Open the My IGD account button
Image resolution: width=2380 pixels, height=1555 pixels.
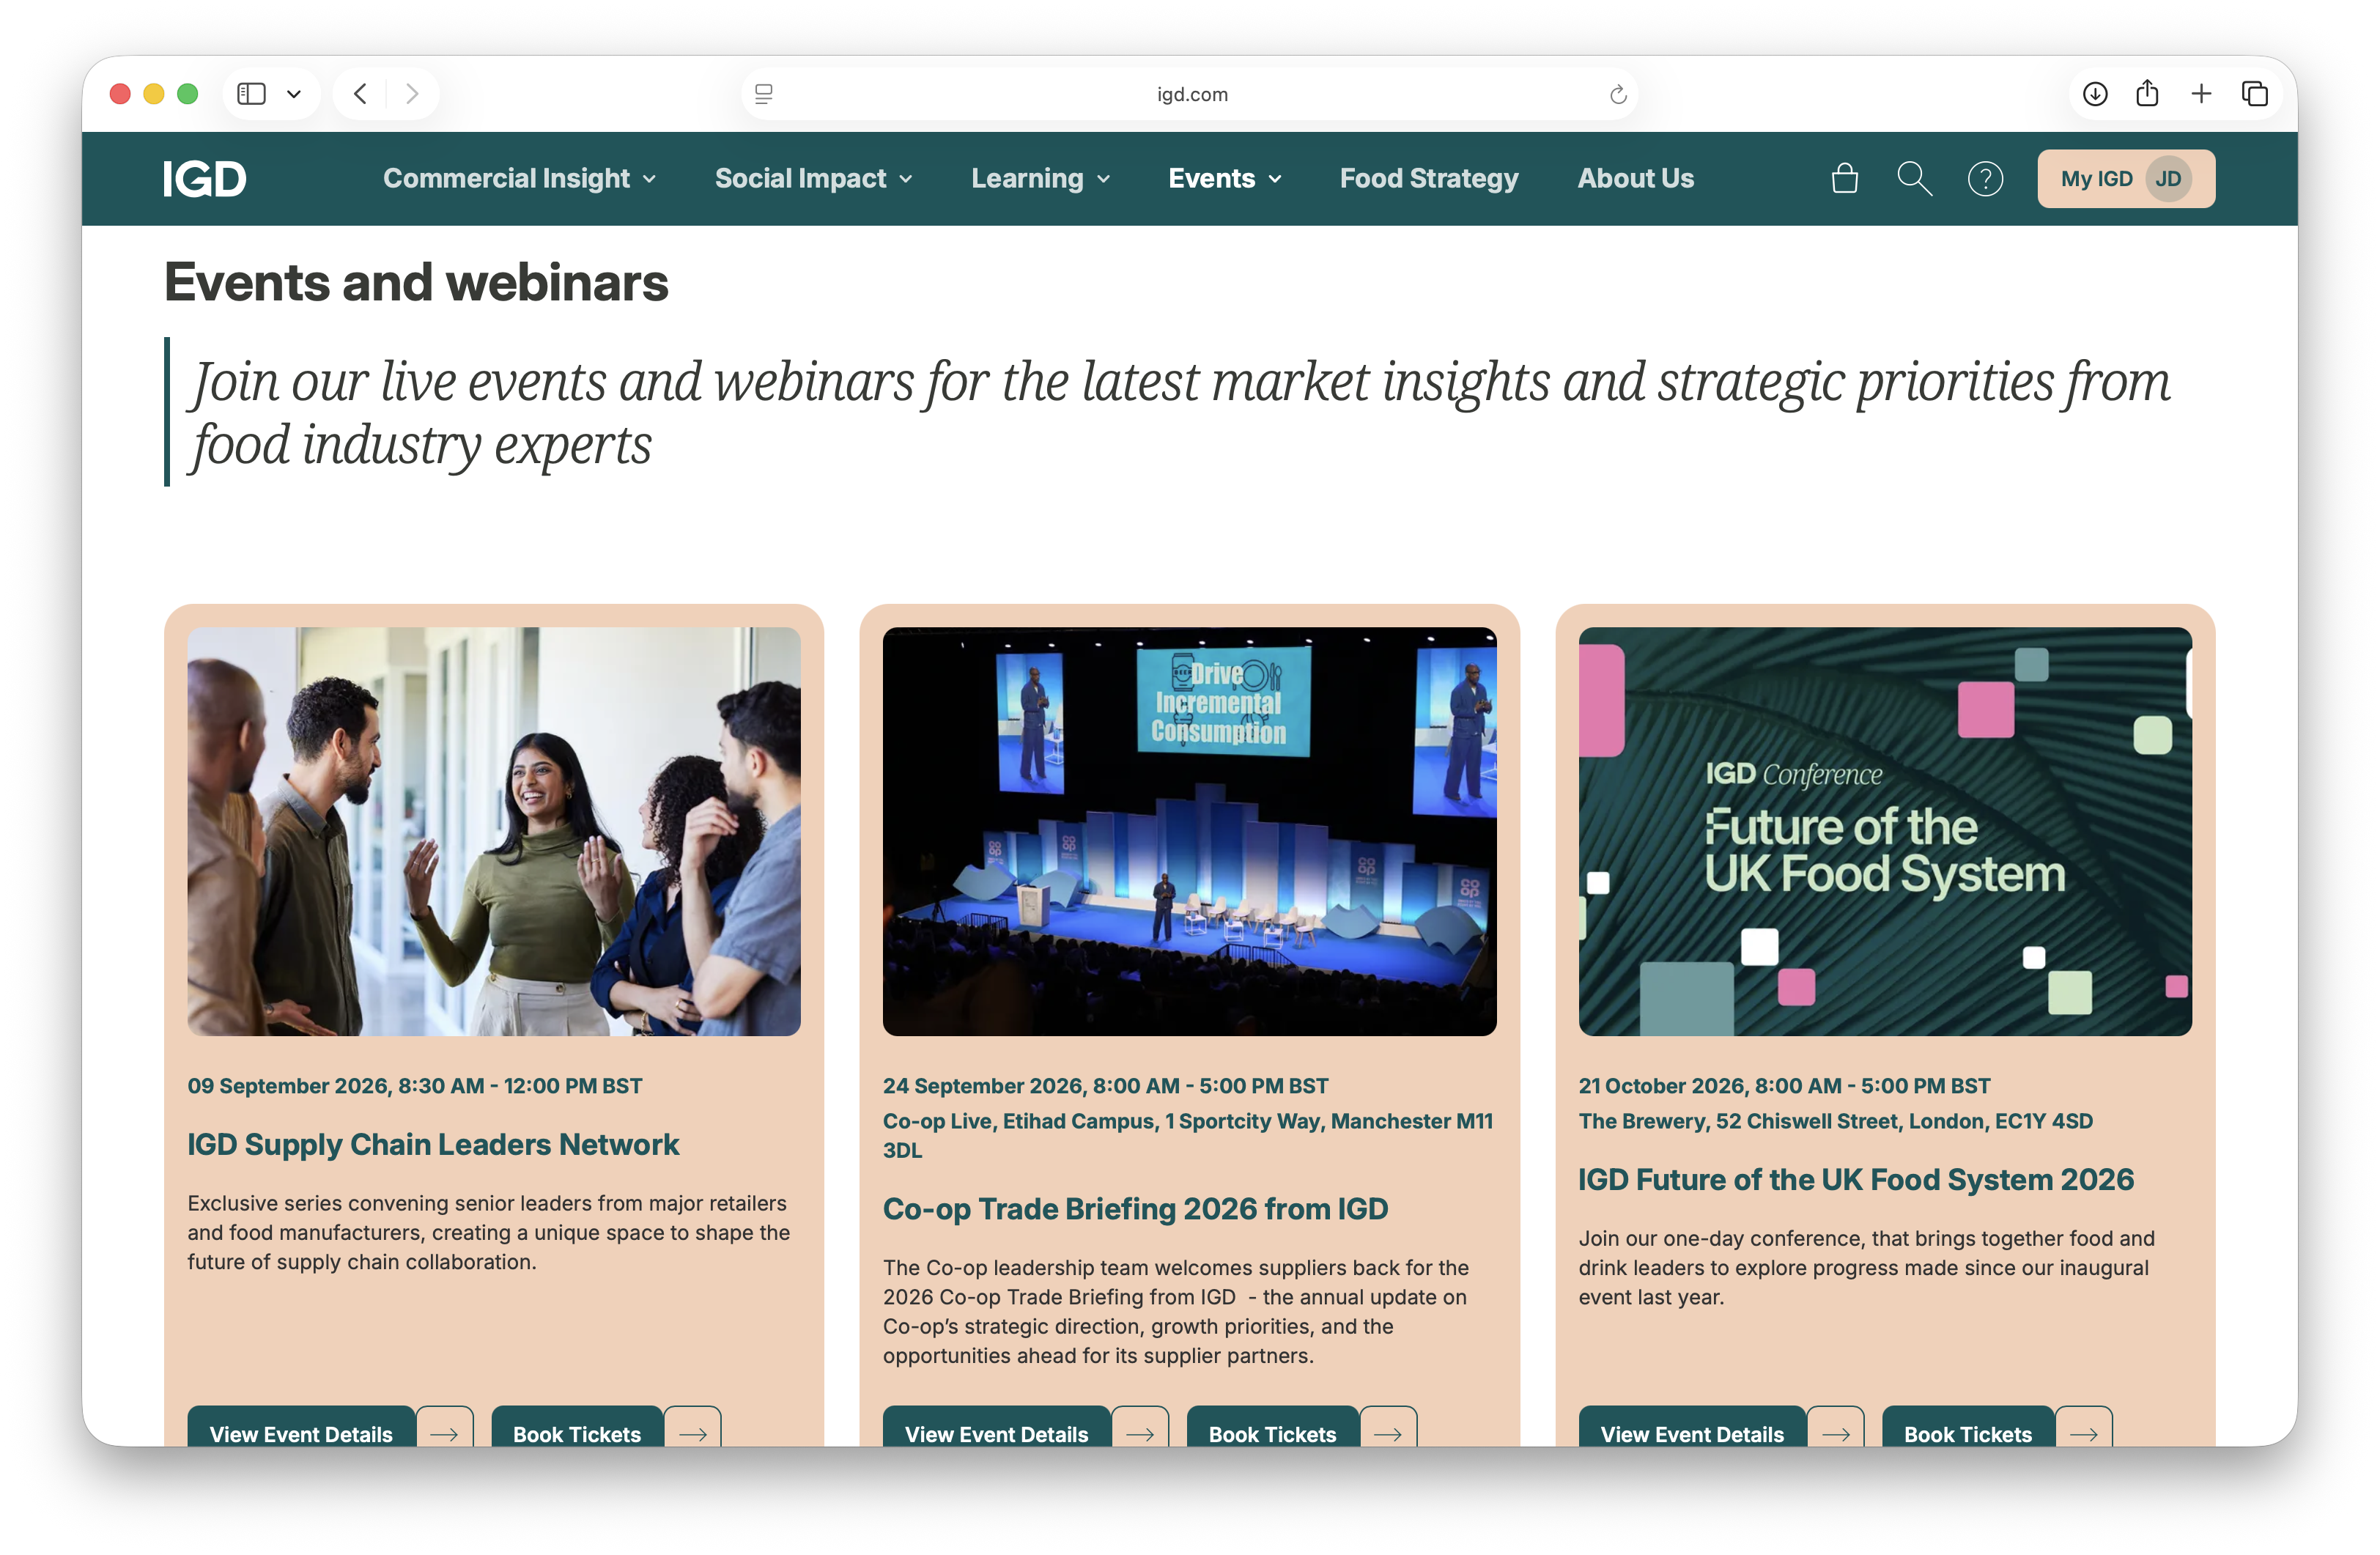click(2126, 179)
